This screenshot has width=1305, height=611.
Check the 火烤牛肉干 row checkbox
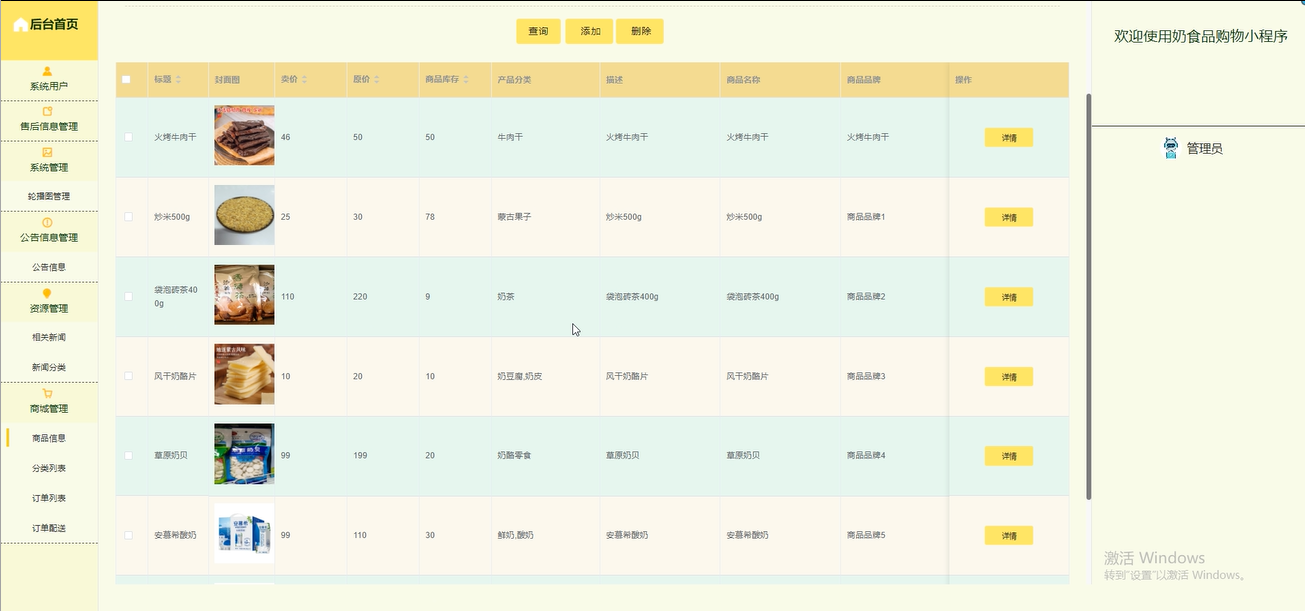point(128,137)
